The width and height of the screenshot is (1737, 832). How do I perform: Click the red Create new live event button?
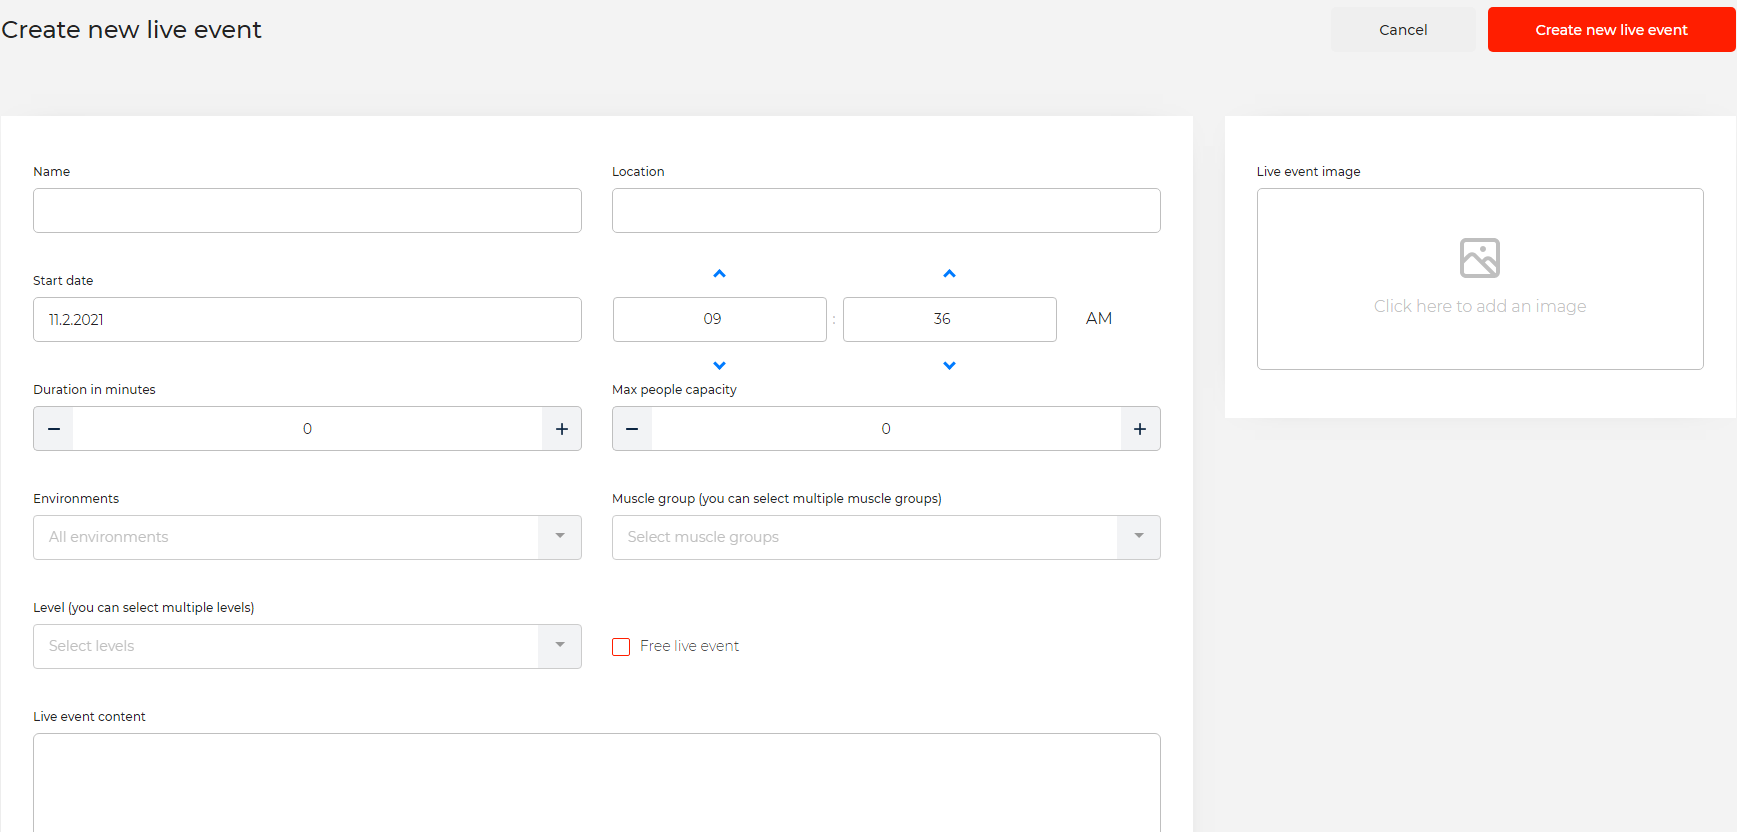pos(1611,30)
